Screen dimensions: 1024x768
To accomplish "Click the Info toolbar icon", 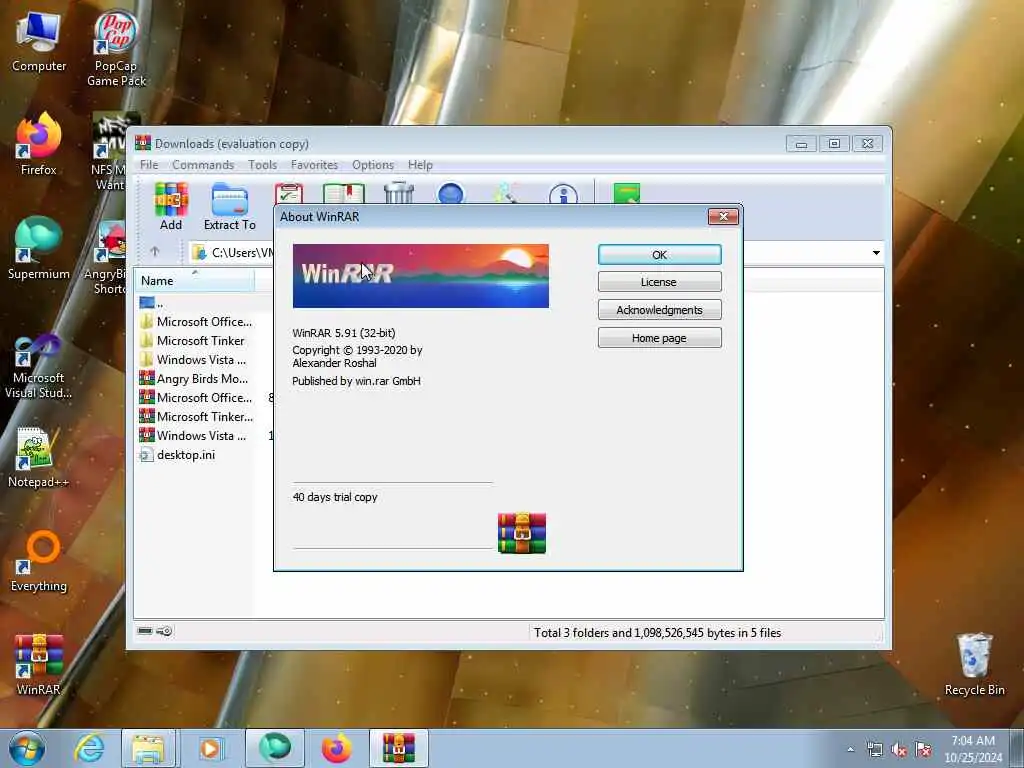I will tap(563, 194).
